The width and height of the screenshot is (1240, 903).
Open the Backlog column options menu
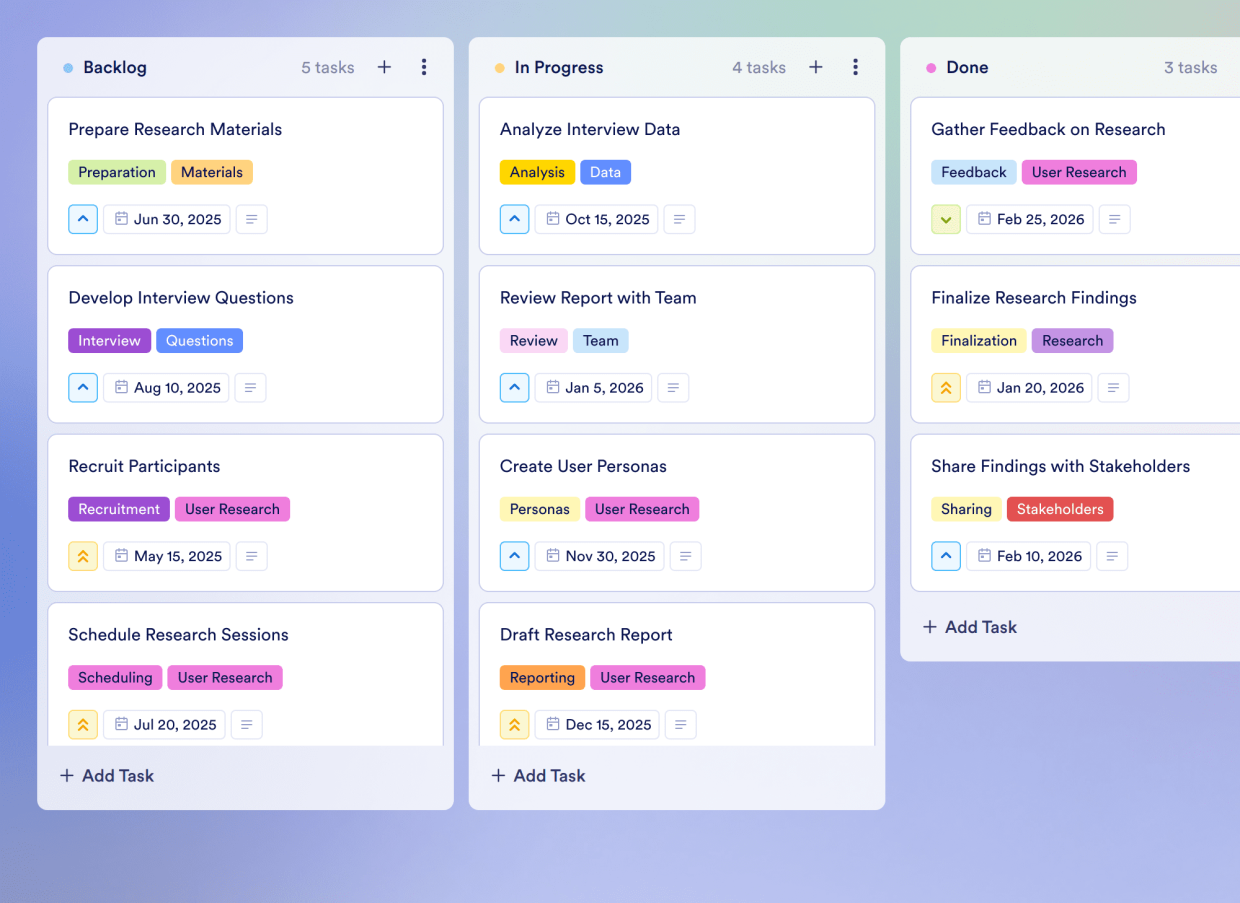(x=424, y=67)
